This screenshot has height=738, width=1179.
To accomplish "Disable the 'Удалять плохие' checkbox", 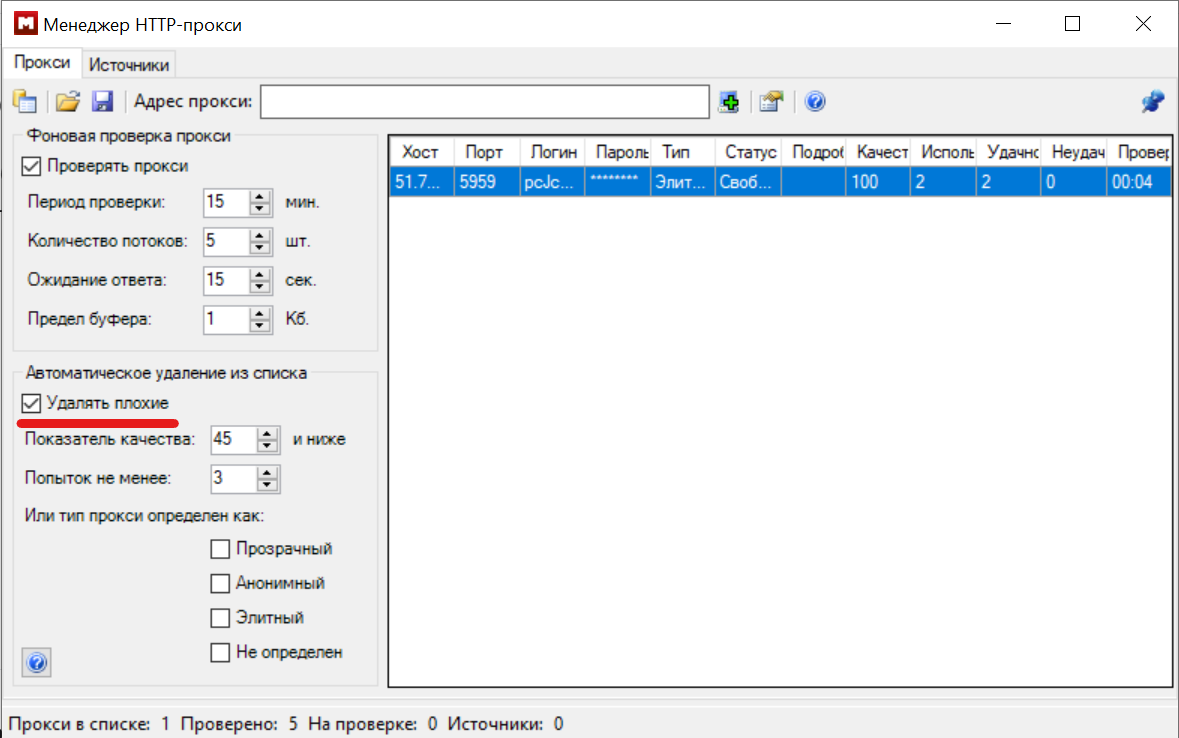I will click(x=30, y=403).
